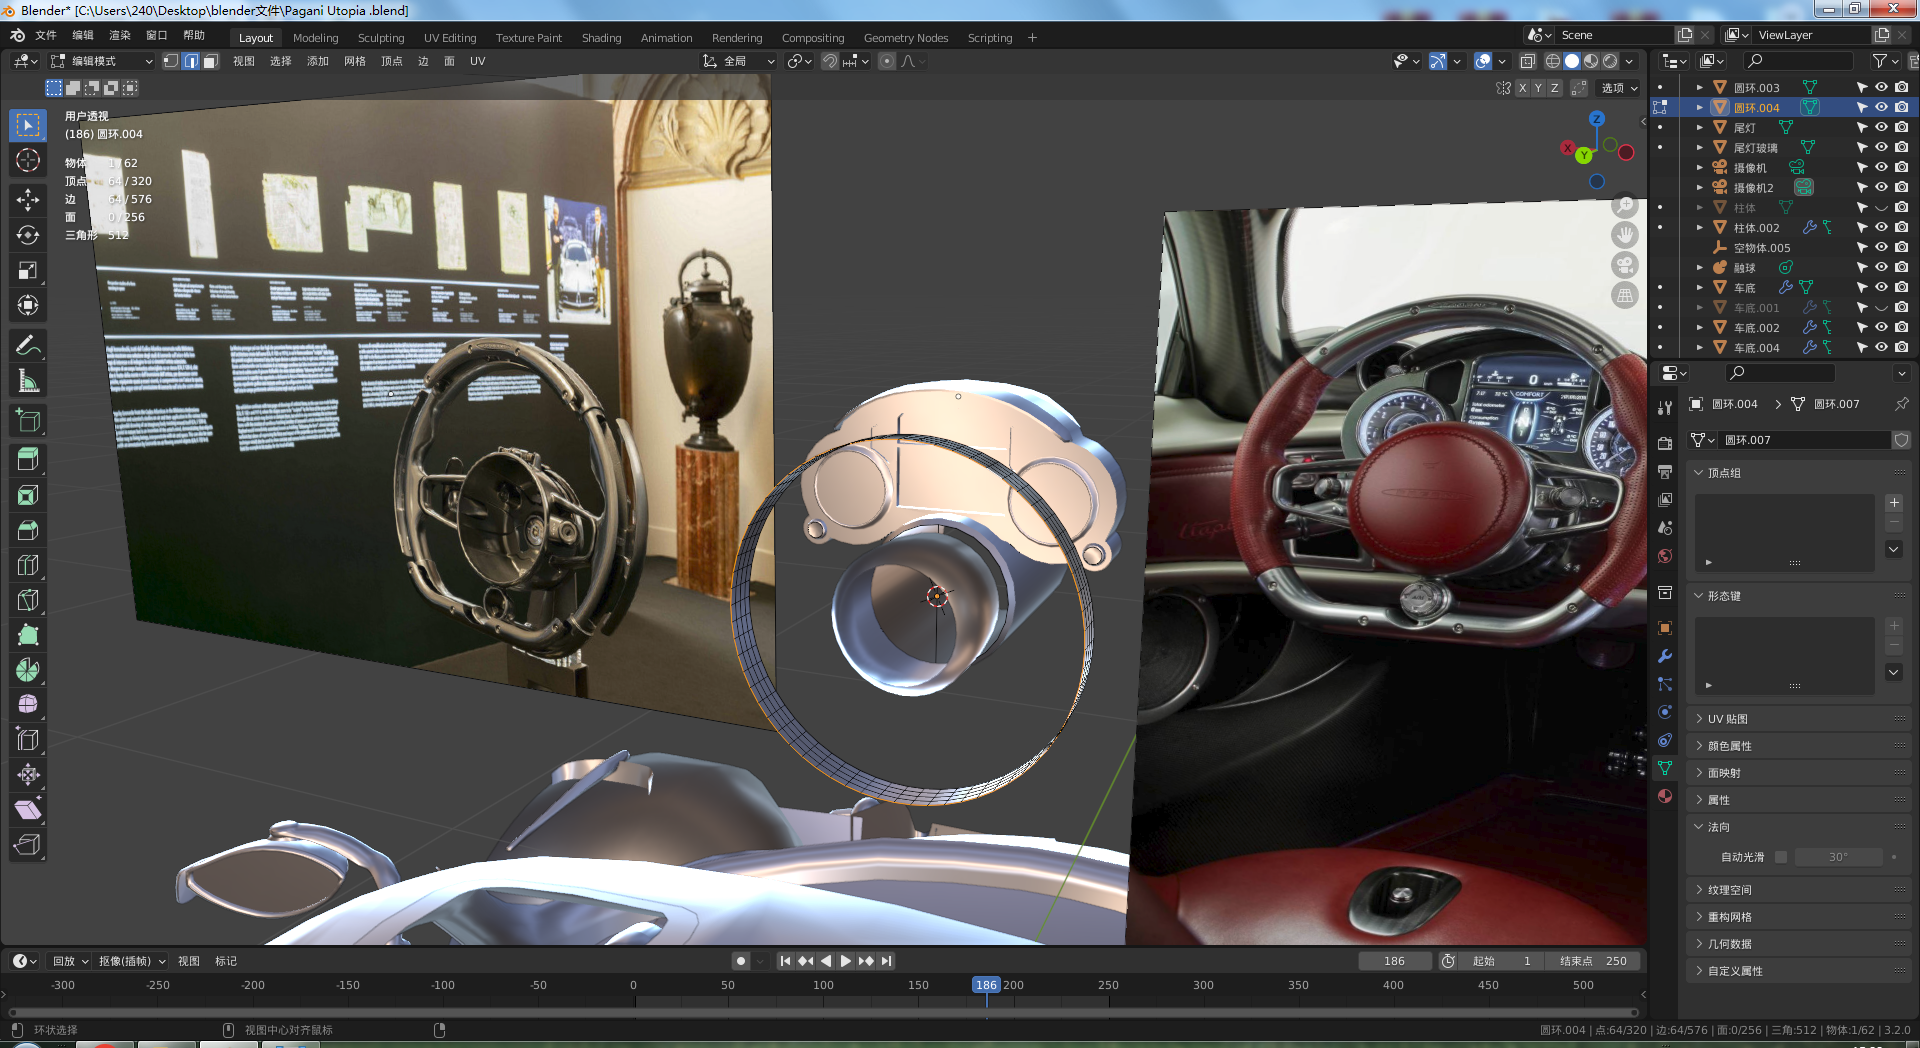Activate the 3D Cursor tool
Screen dimensions: 1920x1048
[28, 160]
